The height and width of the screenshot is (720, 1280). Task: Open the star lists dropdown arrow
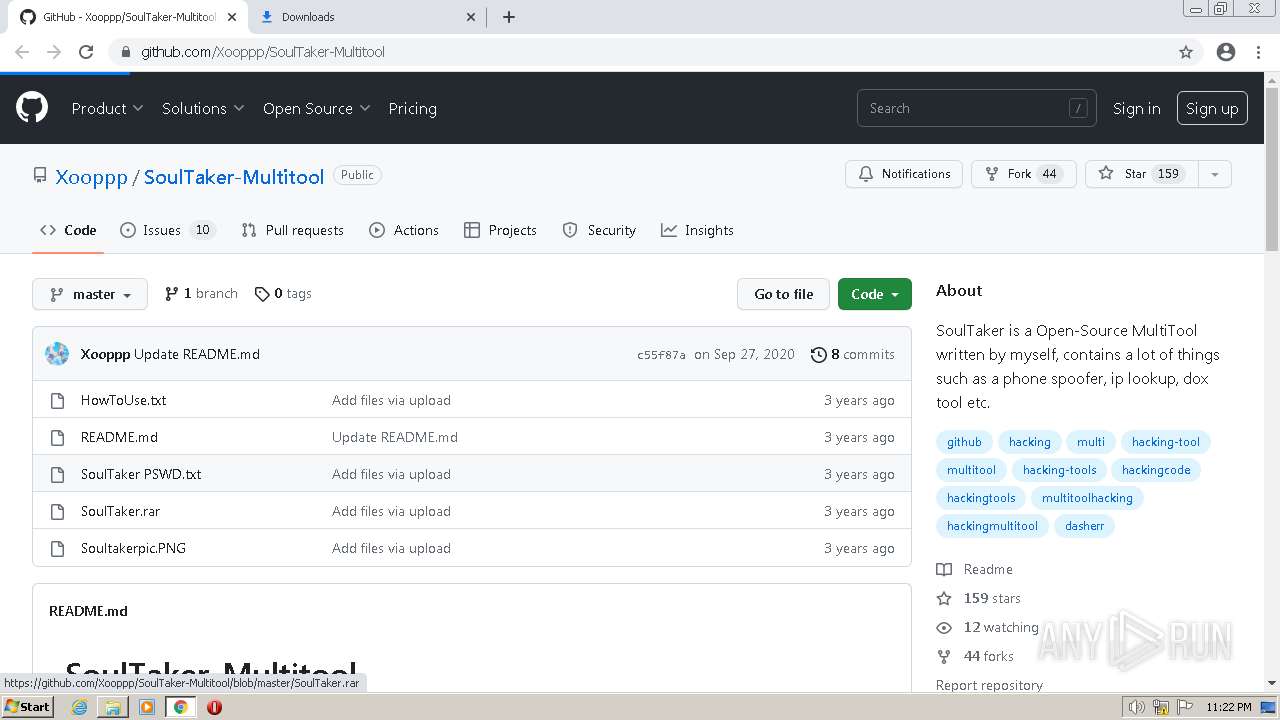pos(1214,174)
